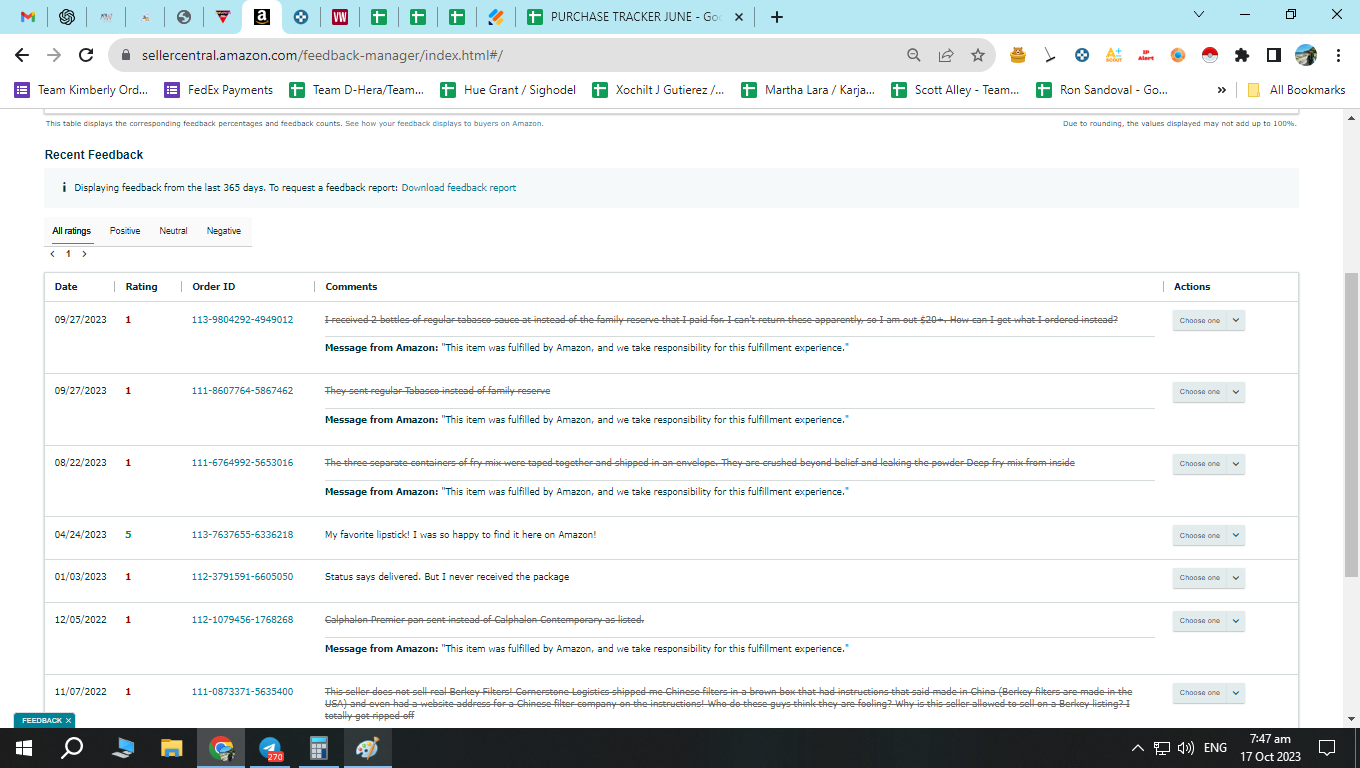The image size is (1360, 768).
Task: Open the Hue Grant / Sighodel bookmark
Action: coord(509,90)
